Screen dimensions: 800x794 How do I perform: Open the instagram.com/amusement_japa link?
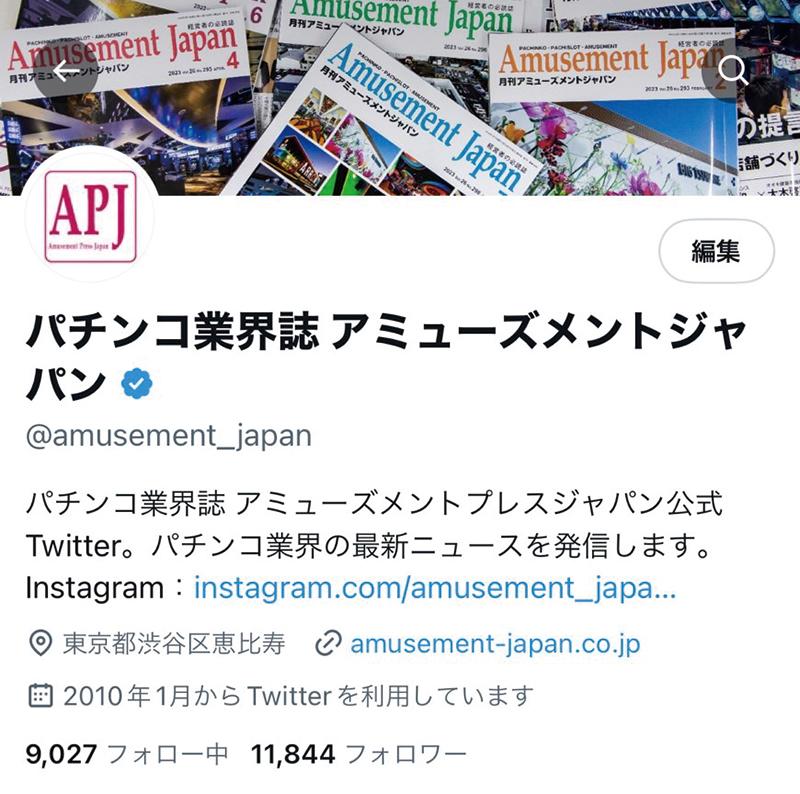click(x=435, y=587)
